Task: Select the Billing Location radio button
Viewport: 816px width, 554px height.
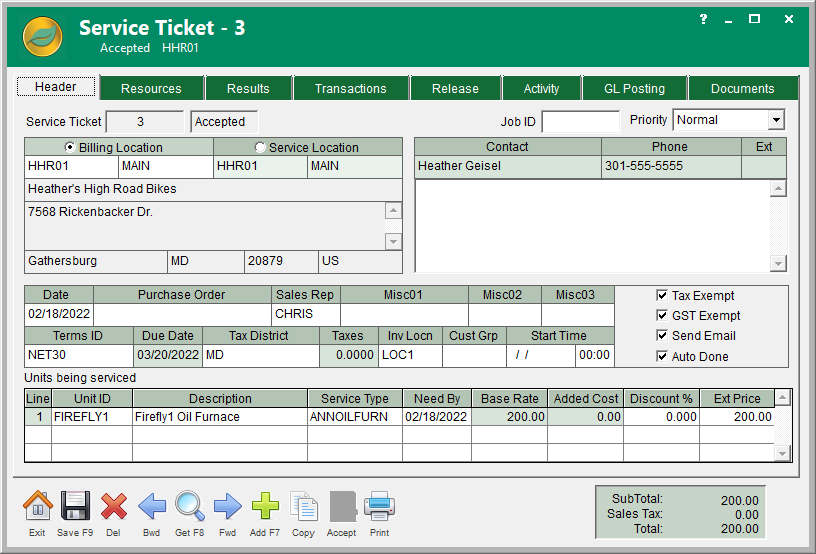Action: 69,147
